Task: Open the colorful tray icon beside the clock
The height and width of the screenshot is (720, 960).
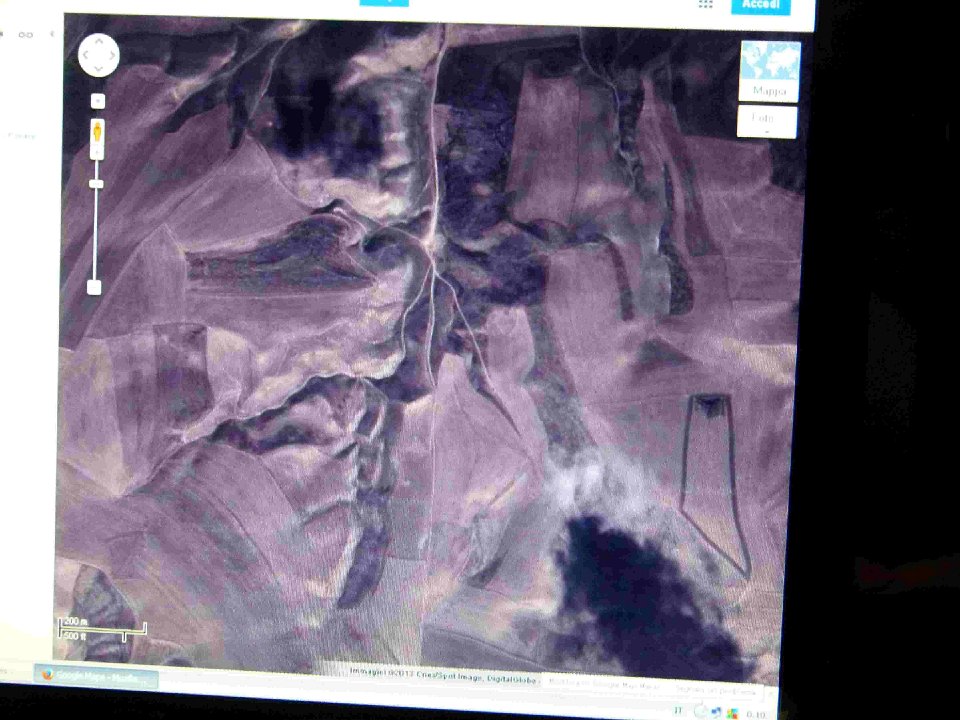Action: [732, 714]
